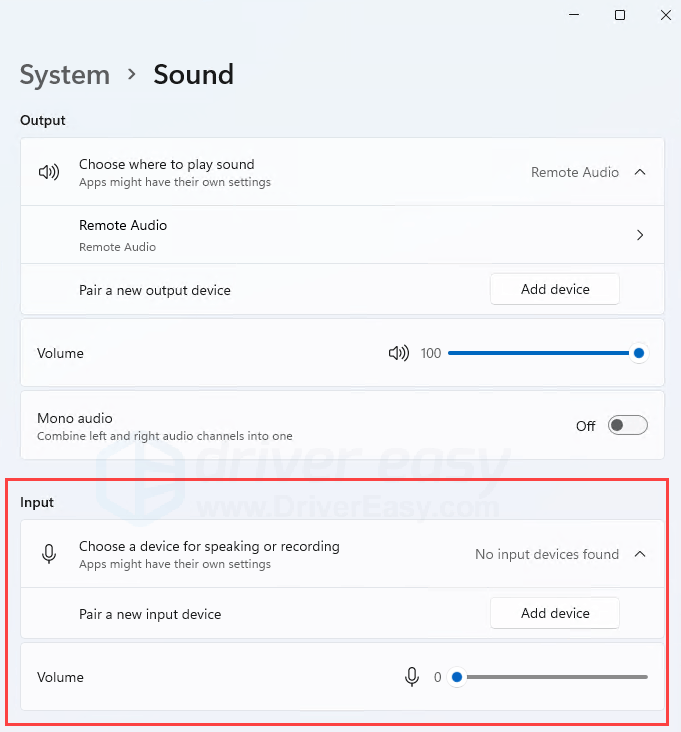This screenshot has width=681, height=732.
Task: Mute output via the Volume speaker icon
Action: click(399, 353)
